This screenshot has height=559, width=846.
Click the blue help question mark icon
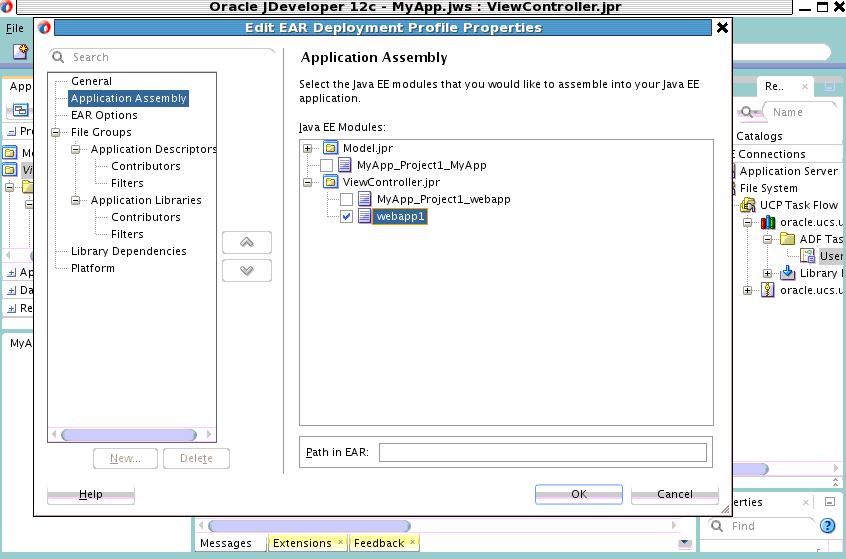(x=828, y=526)
